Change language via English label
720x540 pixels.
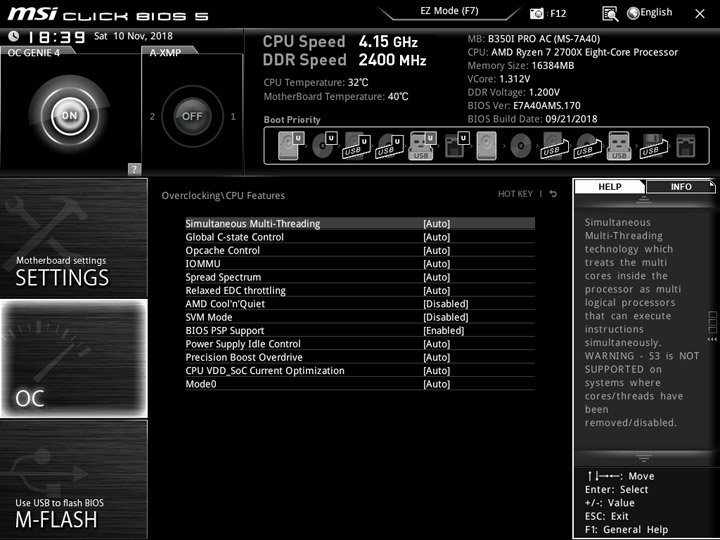(656, 12)
